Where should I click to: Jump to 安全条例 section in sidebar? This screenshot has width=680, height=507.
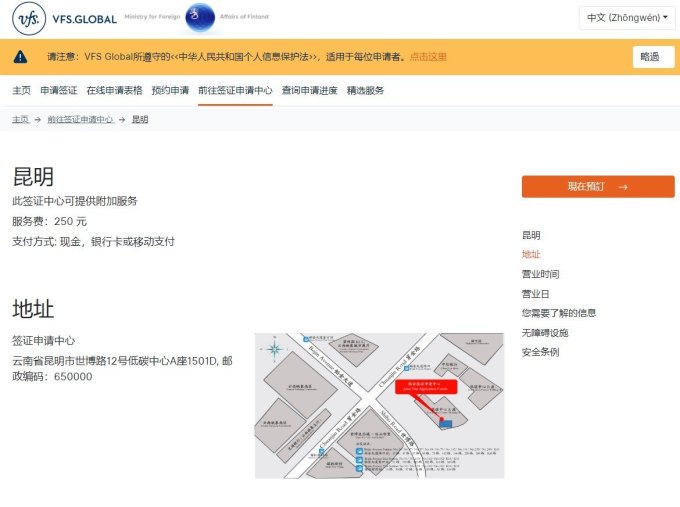click(x=540, y=352)
